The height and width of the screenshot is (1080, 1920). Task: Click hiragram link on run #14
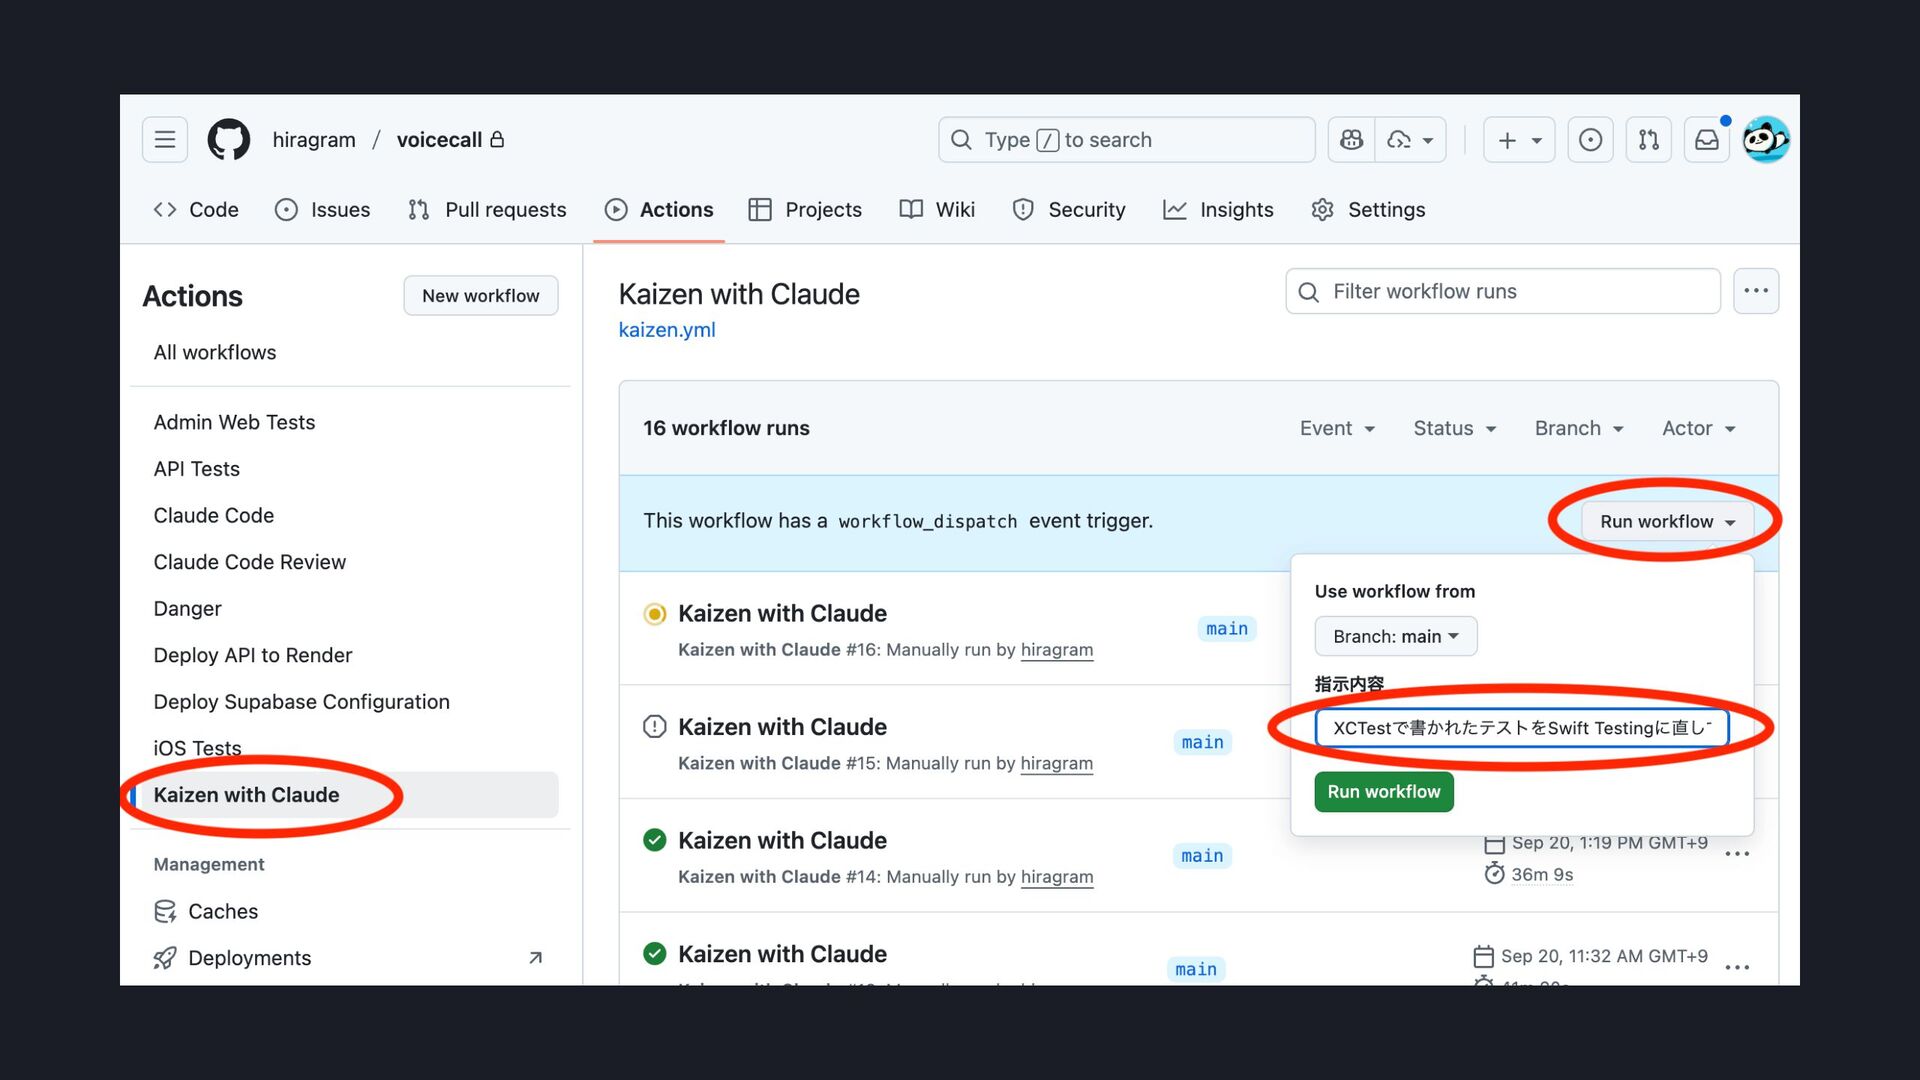tap(1057, 877)
